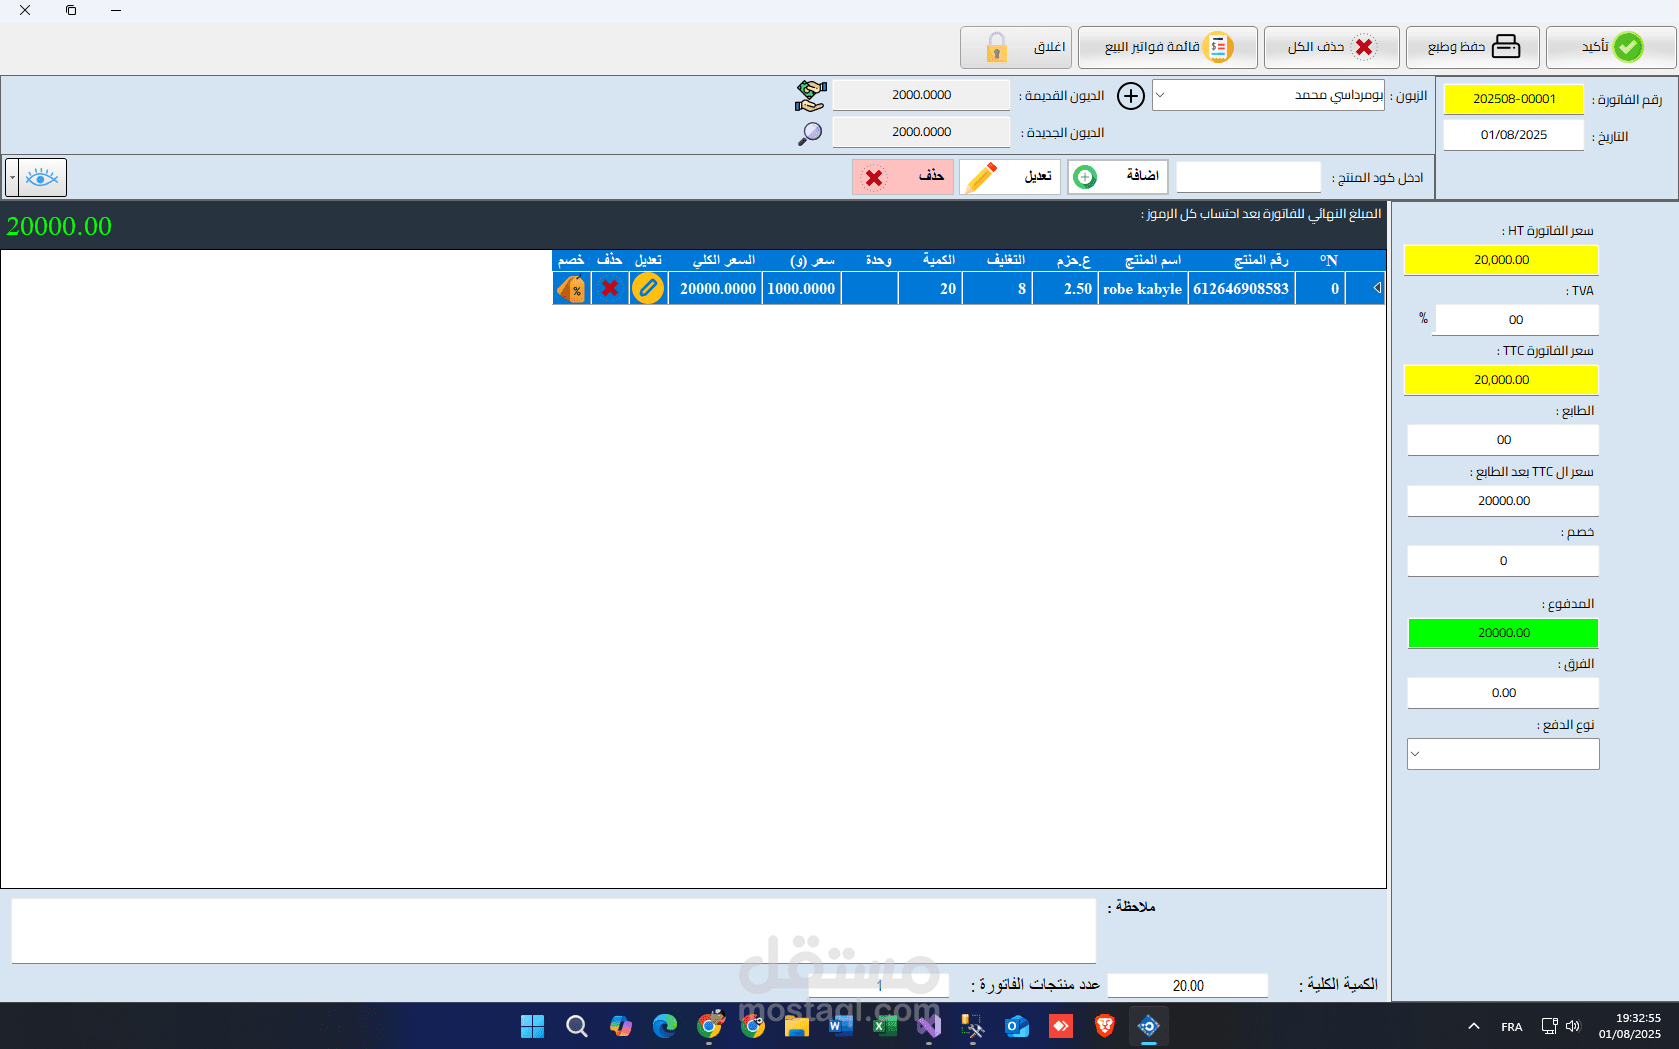The height and width of the screenshot is (1049, 1679).
Task: Toggle the eye visibility button
Action: coord(41,178)
